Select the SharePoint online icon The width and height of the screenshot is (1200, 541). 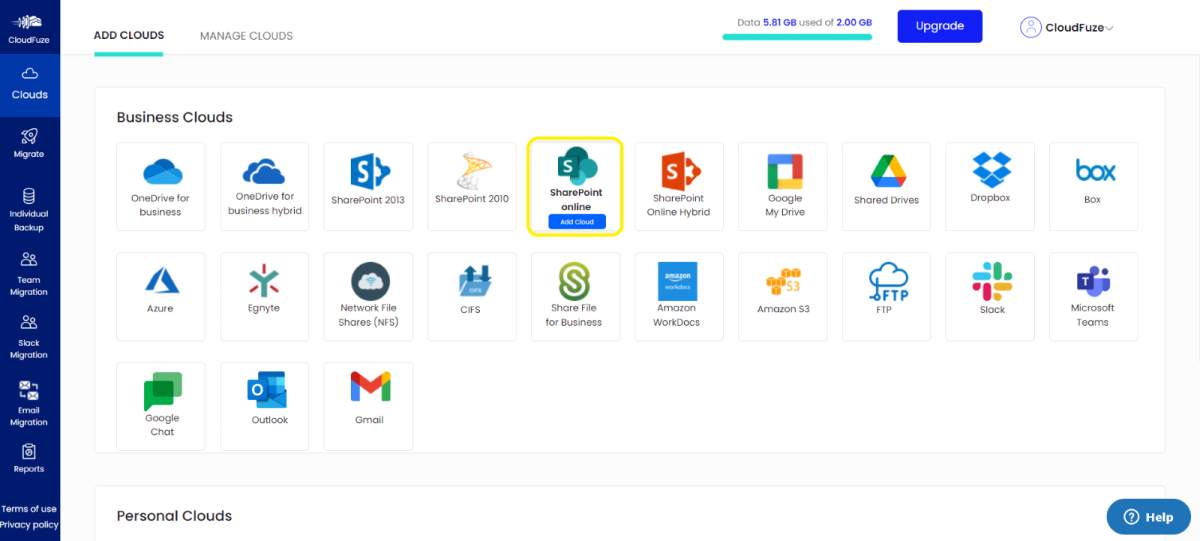(575, 165)
